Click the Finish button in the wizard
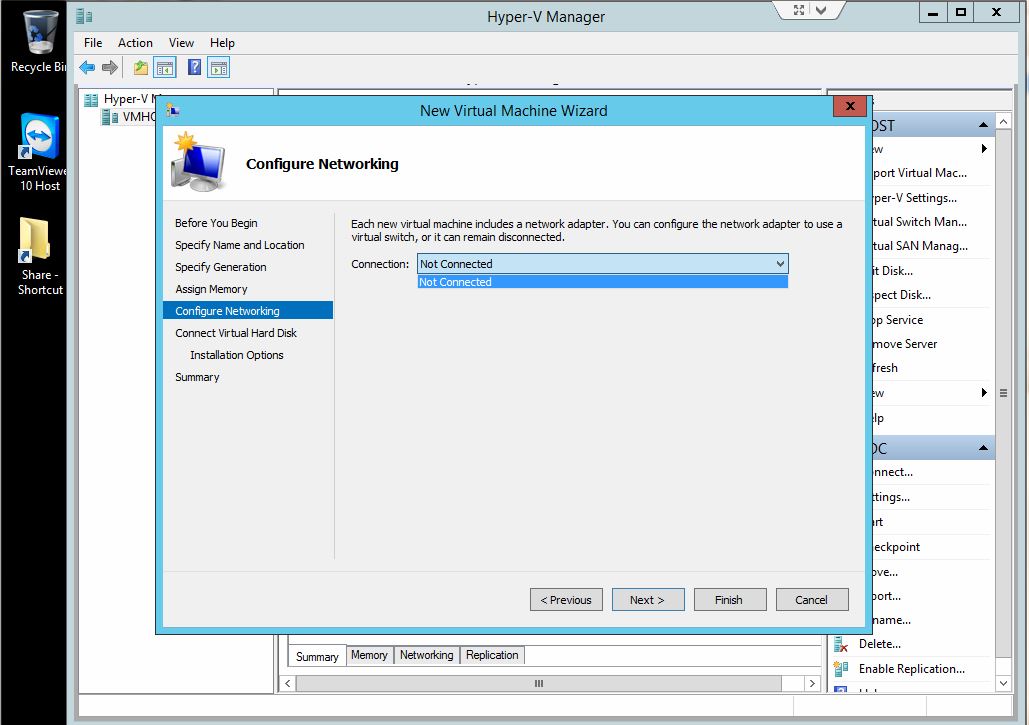Viewport: 1029px width, 725px height. tap(730, 599)
